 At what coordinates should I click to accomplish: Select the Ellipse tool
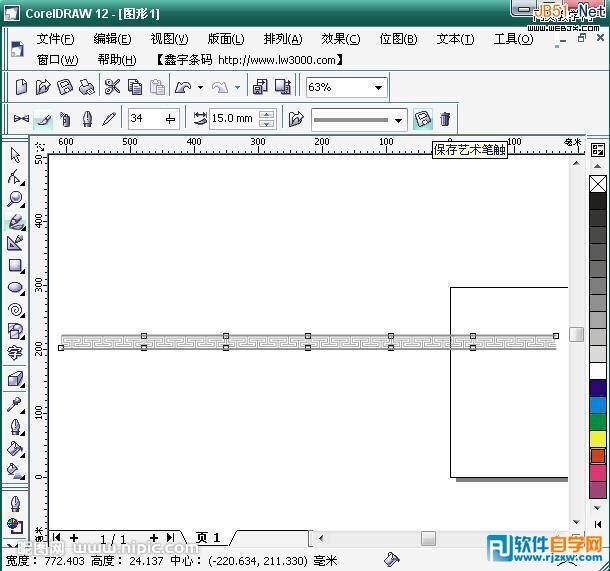coord(15,288)
